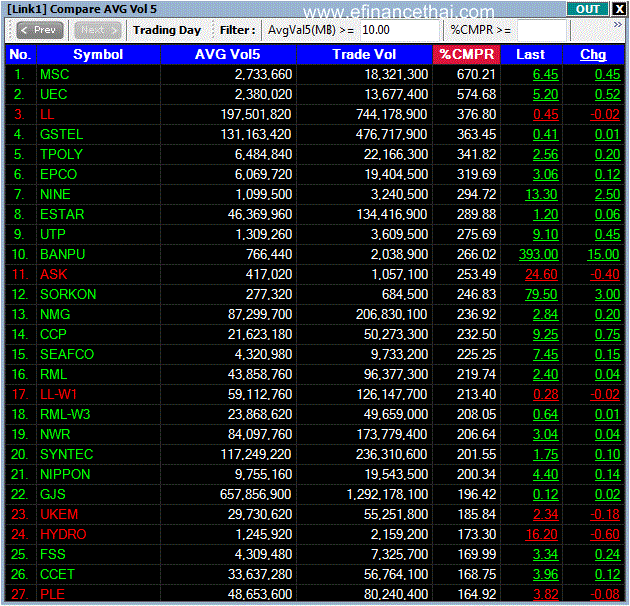Select the SORKON symbol
This screenshot has height=606, width=630.
point(68,295)
